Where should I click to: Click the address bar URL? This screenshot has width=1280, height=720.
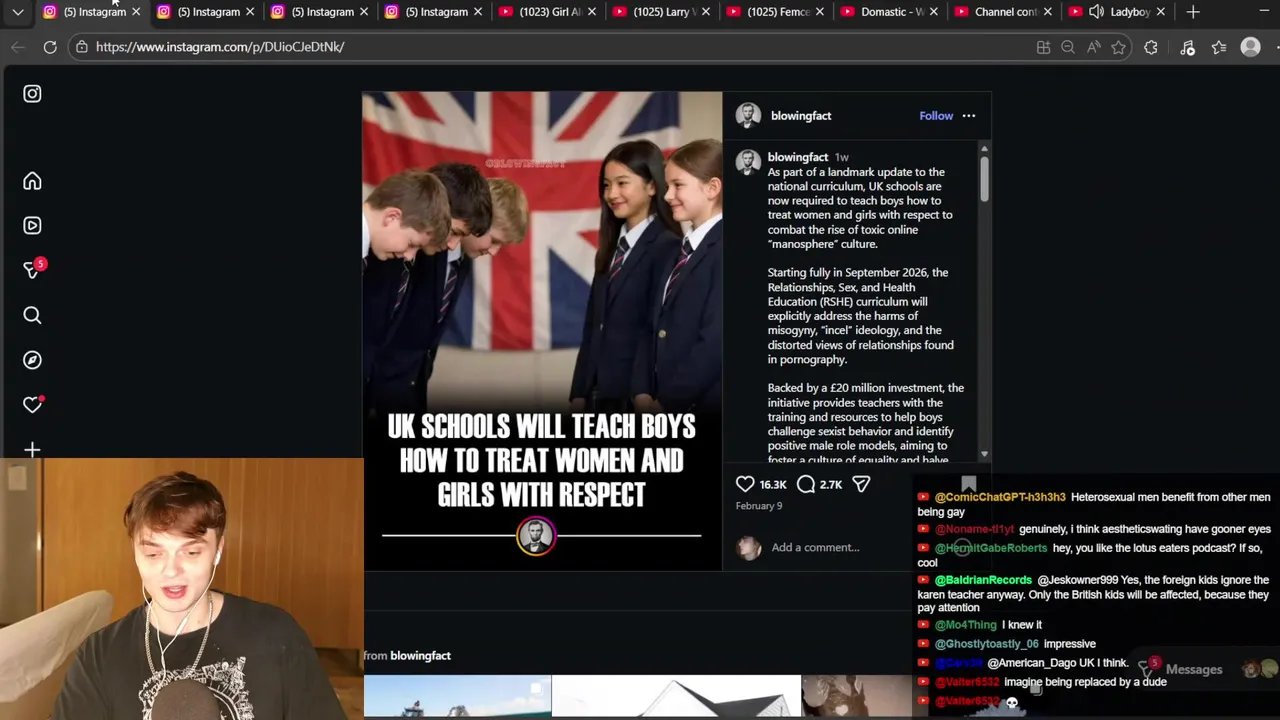click(x=220, y=47)
